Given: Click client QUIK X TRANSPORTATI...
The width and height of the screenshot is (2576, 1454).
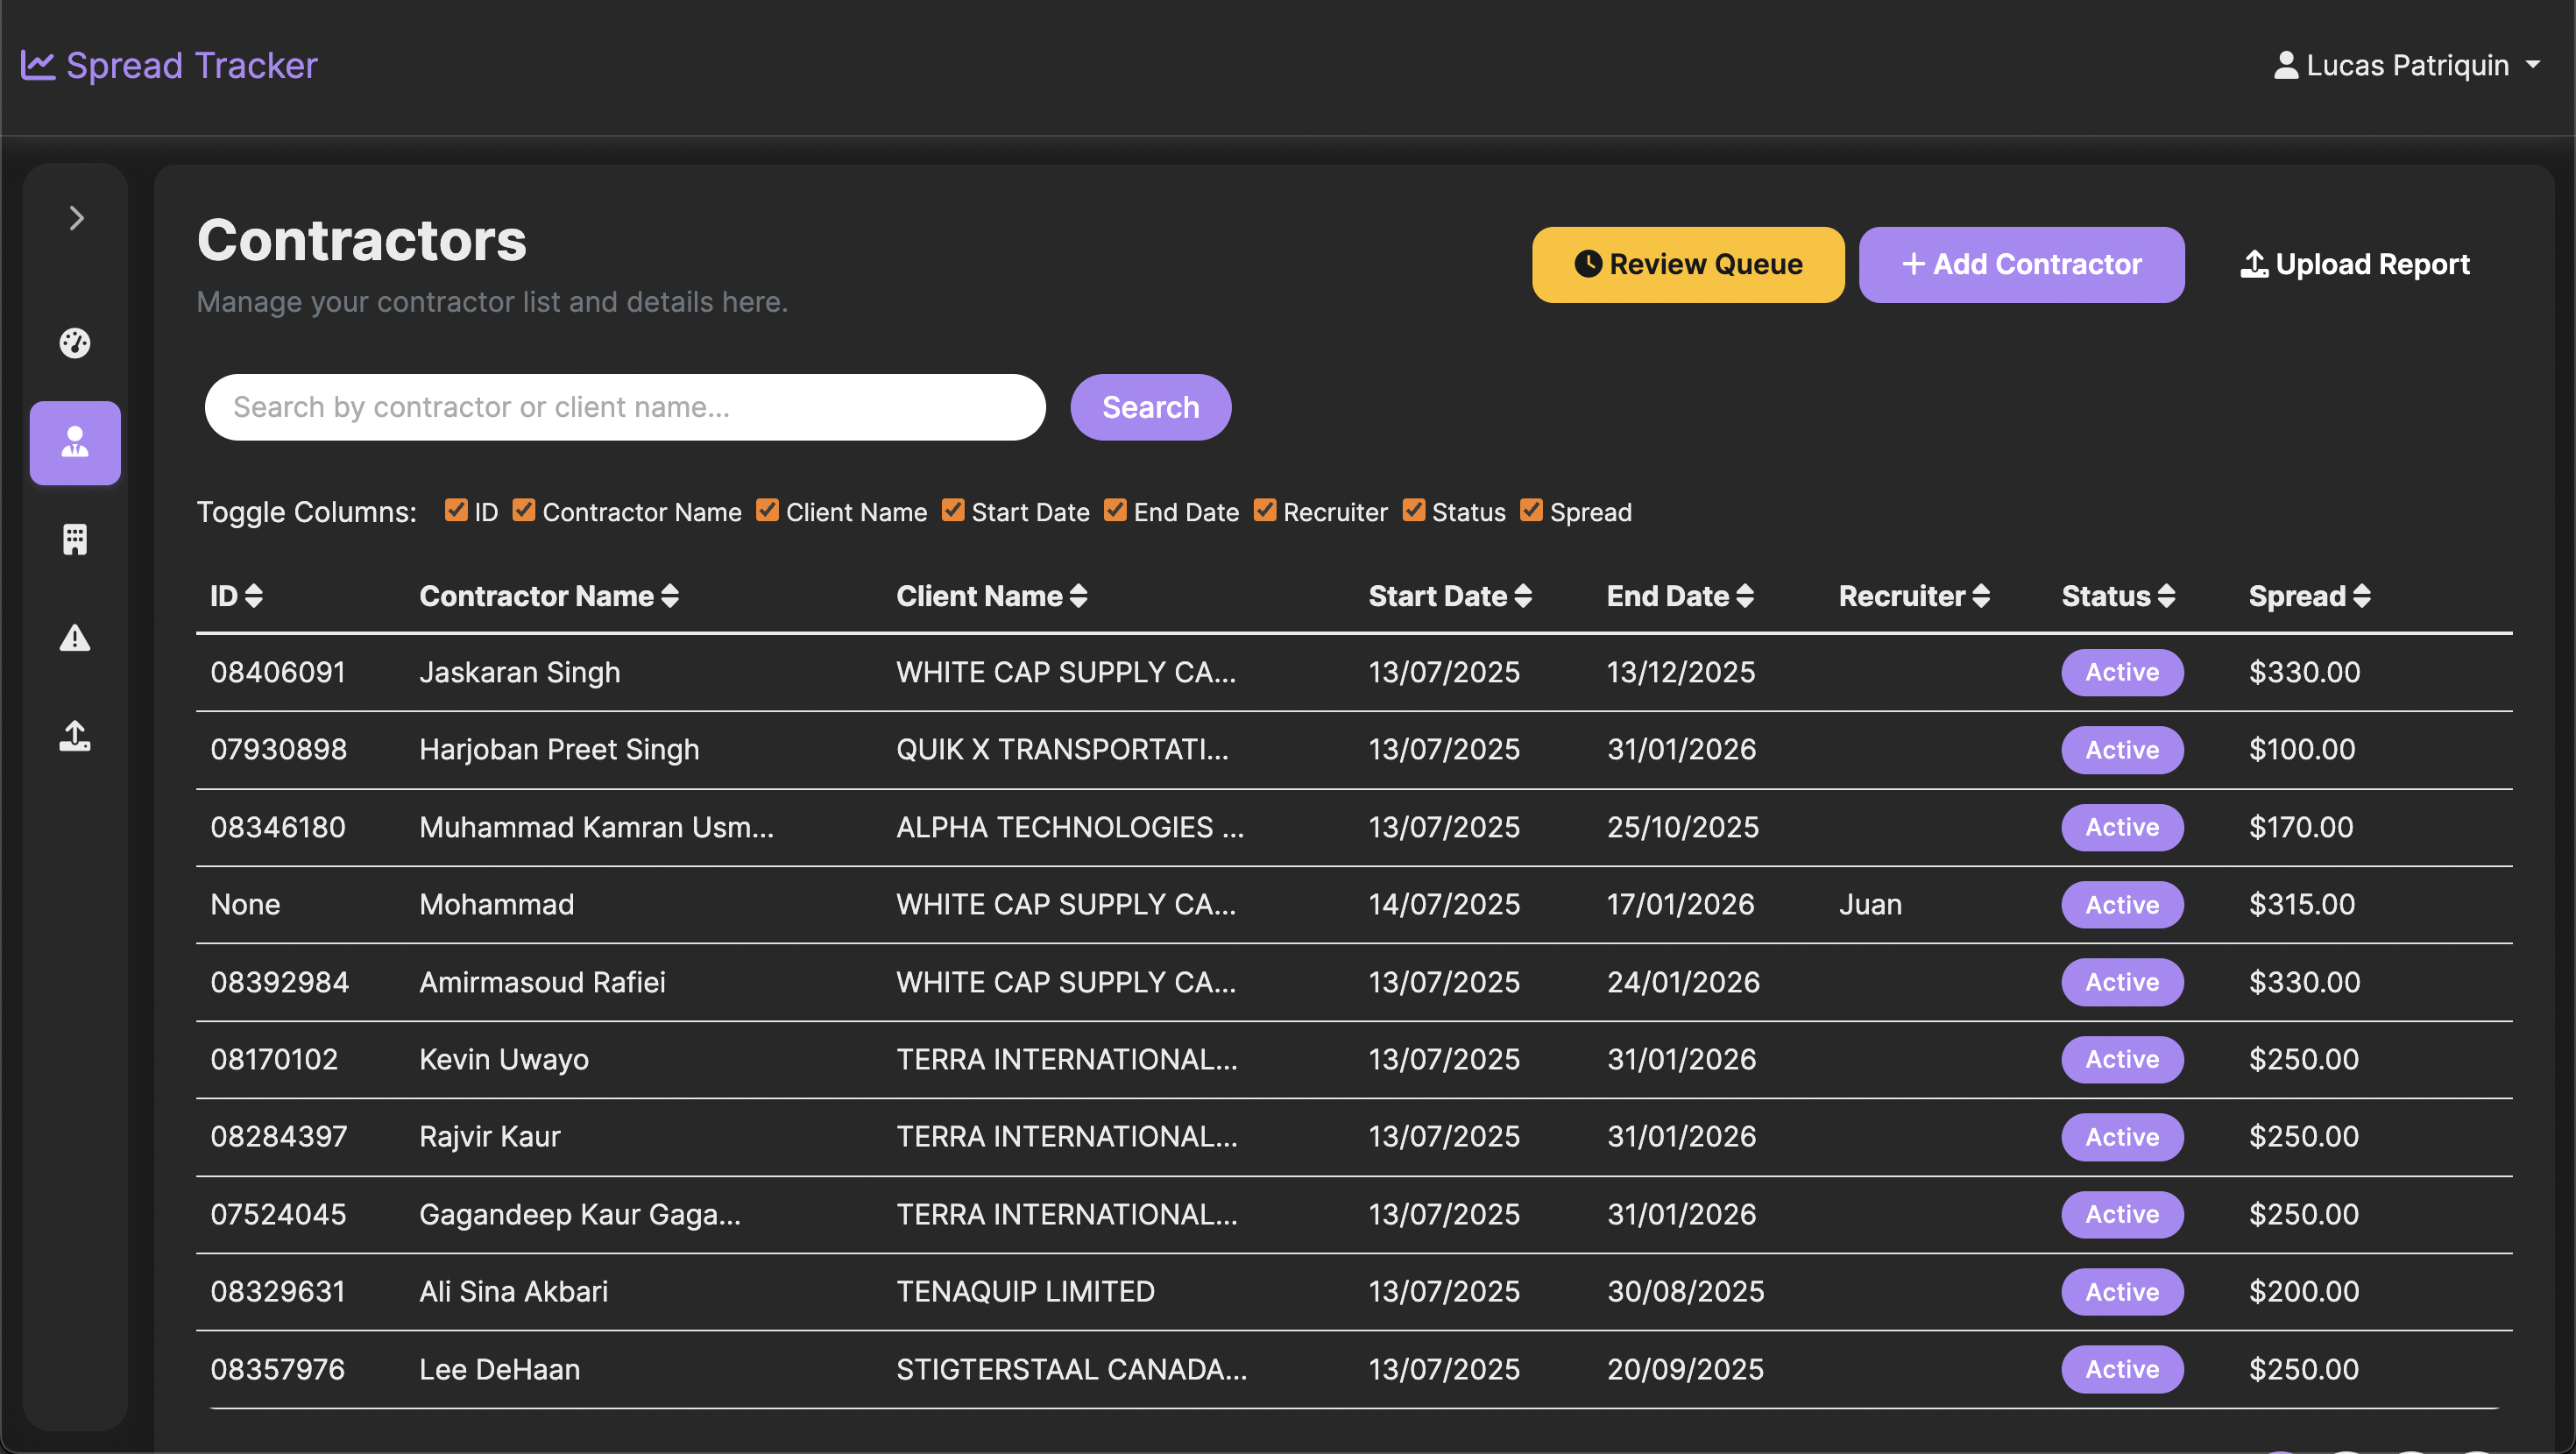Looking at the screenshot, I should [x=1062, y=749].
